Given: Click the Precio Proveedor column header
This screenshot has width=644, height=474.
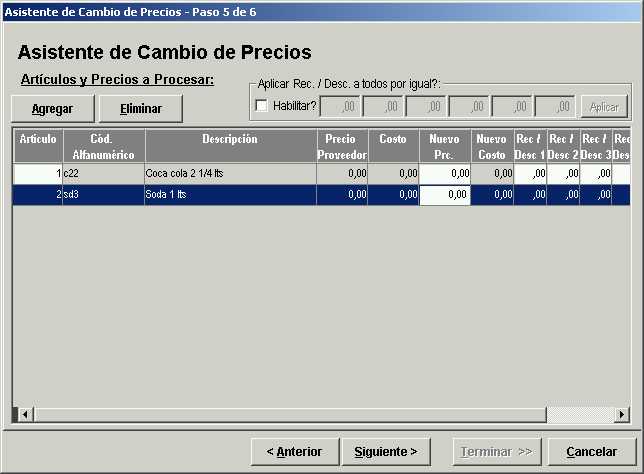Looking at the screenshot, I should (342, 146).
